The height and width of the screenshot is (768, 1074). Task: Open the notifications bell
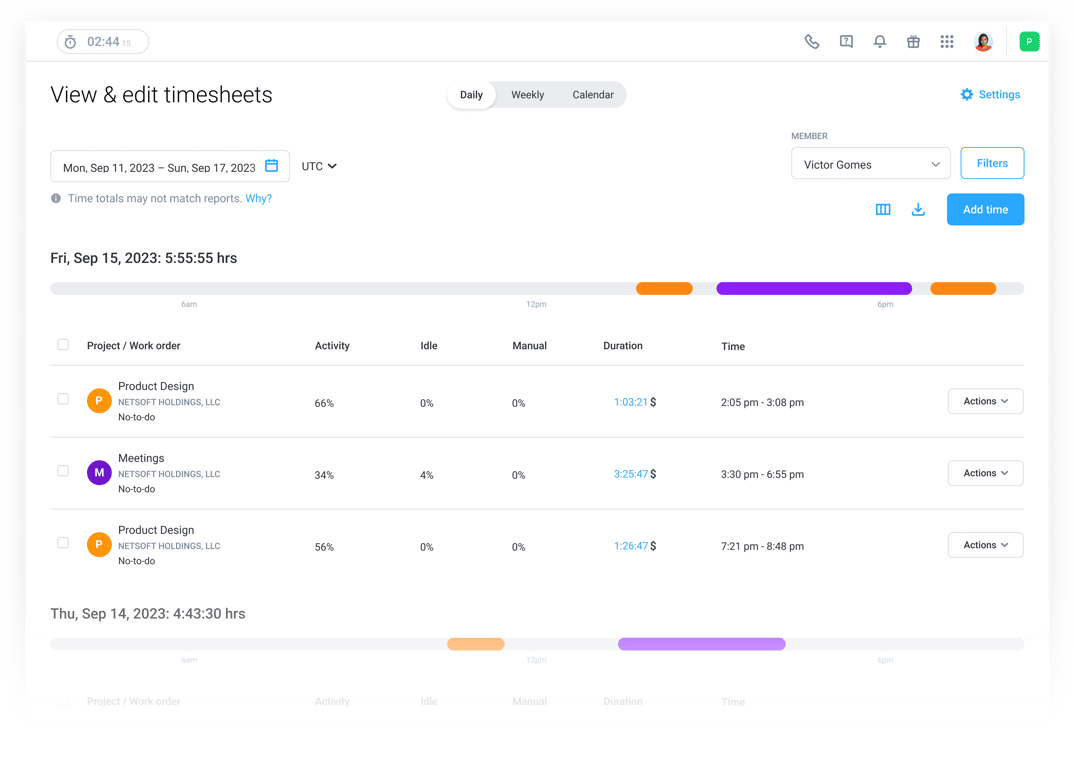coord(879,42)
